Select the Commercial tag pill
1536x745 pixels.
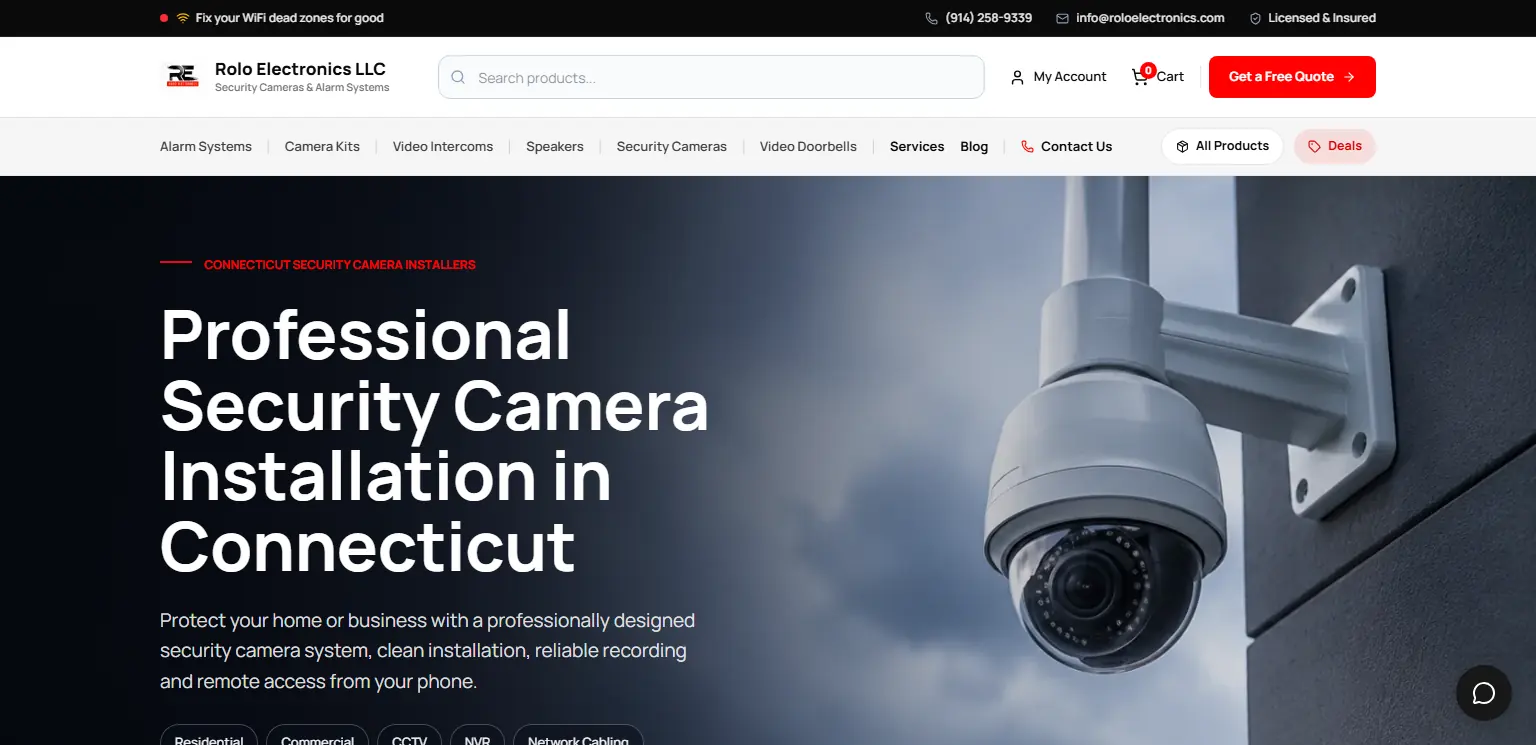(317, 738)
